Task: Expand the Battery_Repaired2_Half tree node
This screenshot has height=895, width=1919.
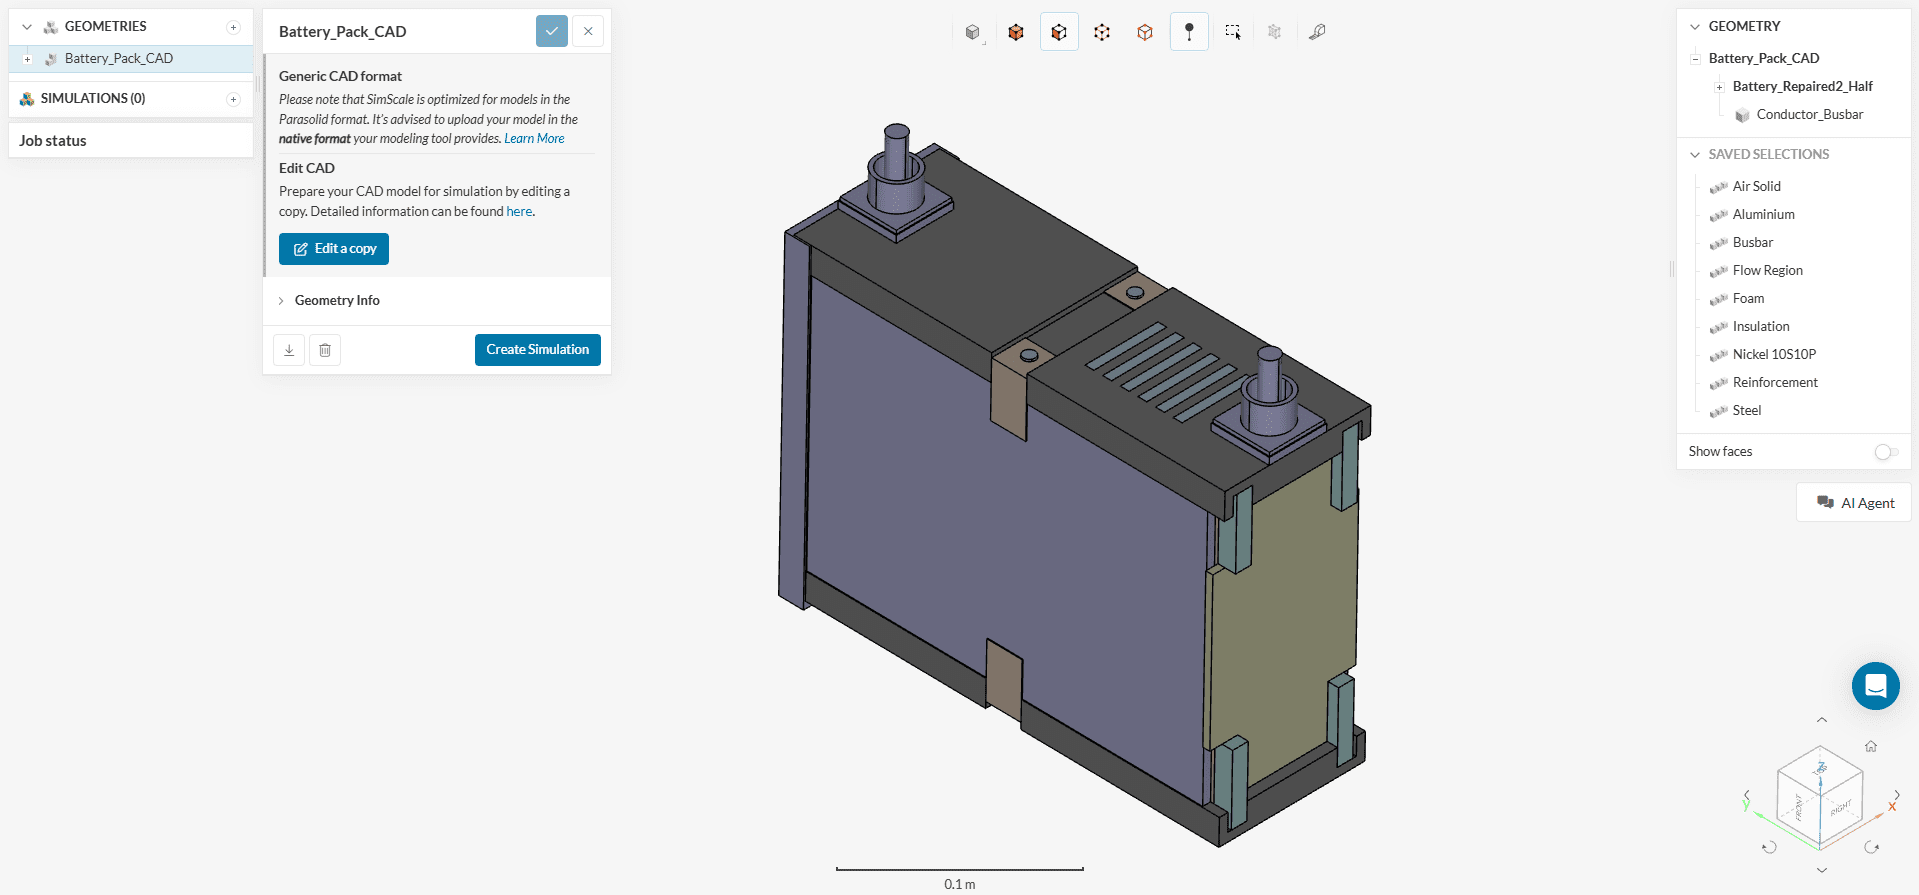Action: (1719, 87)
